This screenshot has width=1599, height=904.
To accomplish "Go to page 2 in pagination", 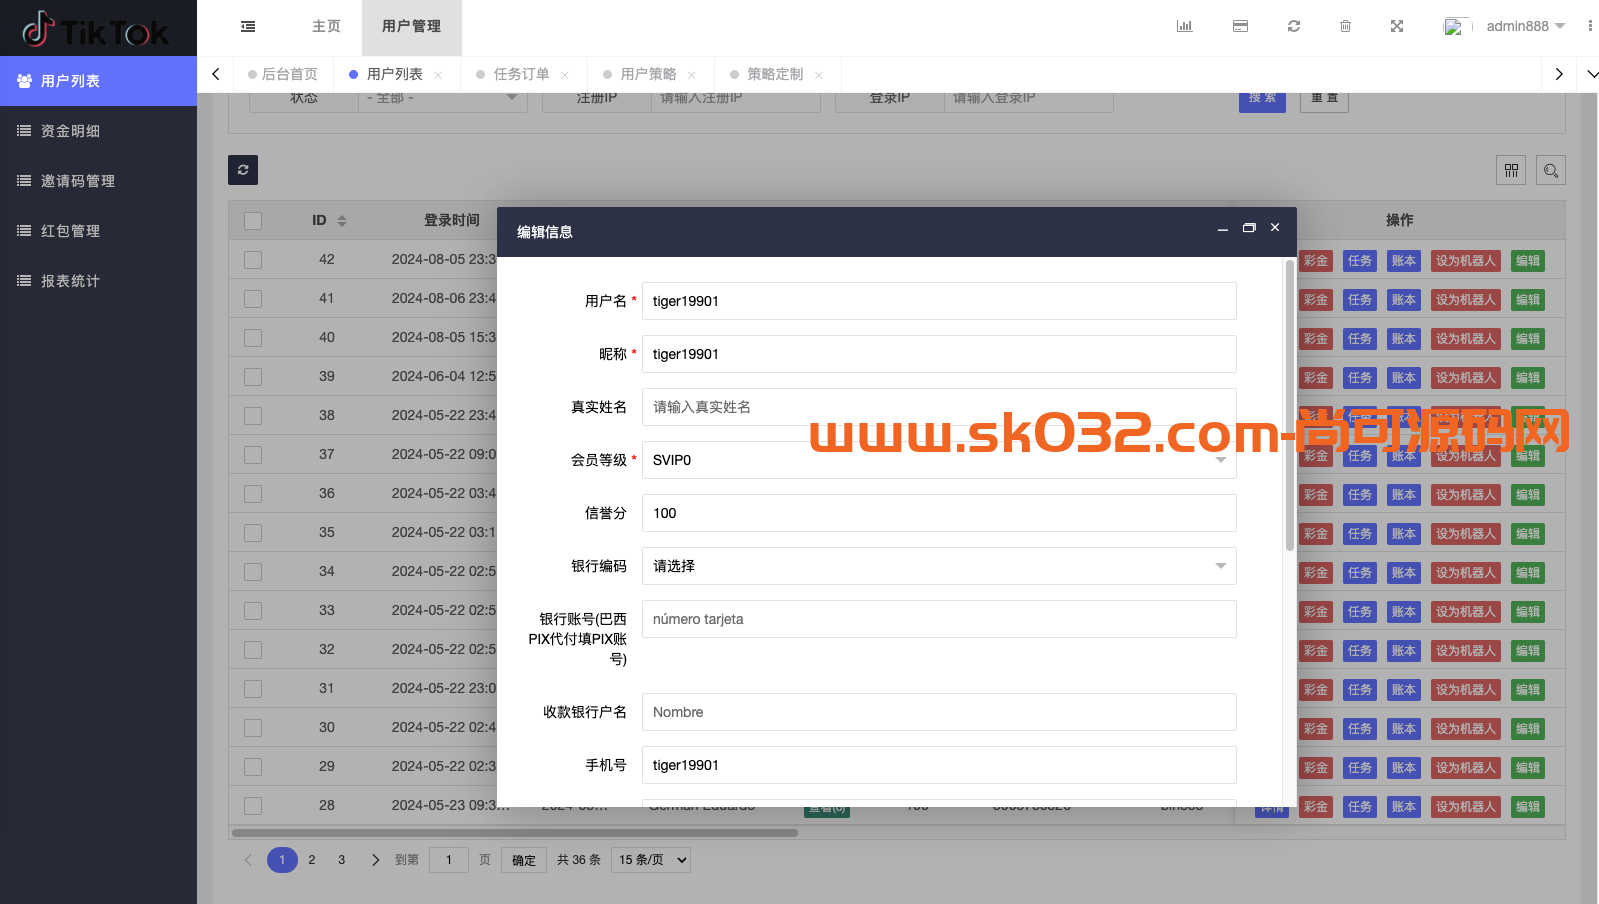I will (312, 860).
